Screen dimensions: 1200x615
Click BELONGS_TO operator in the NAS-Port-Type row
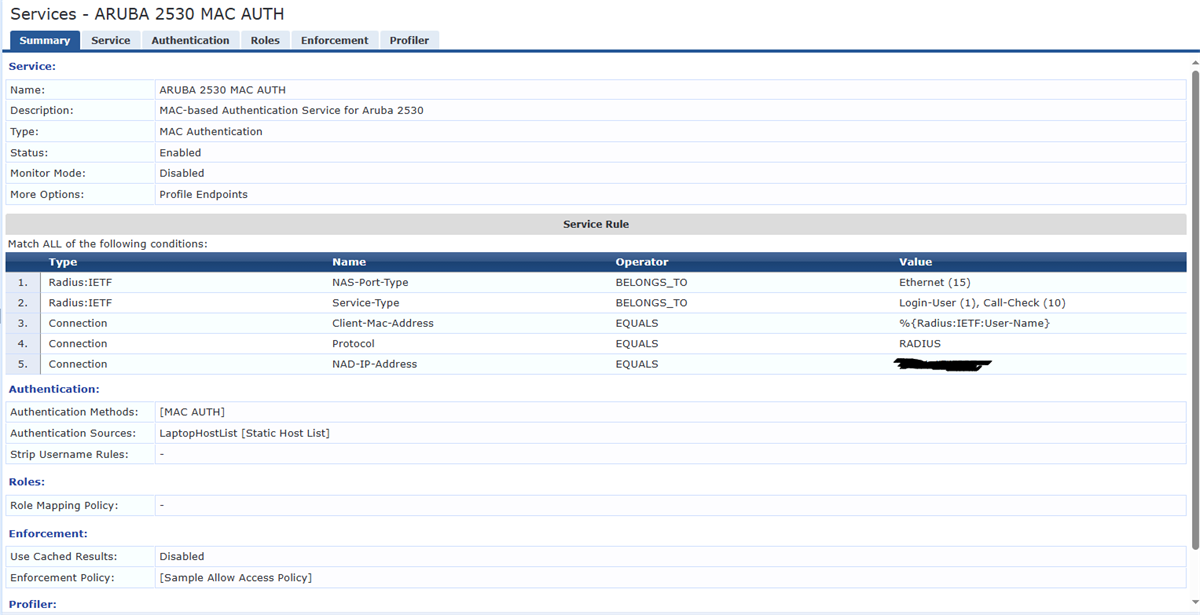(651, 282)
